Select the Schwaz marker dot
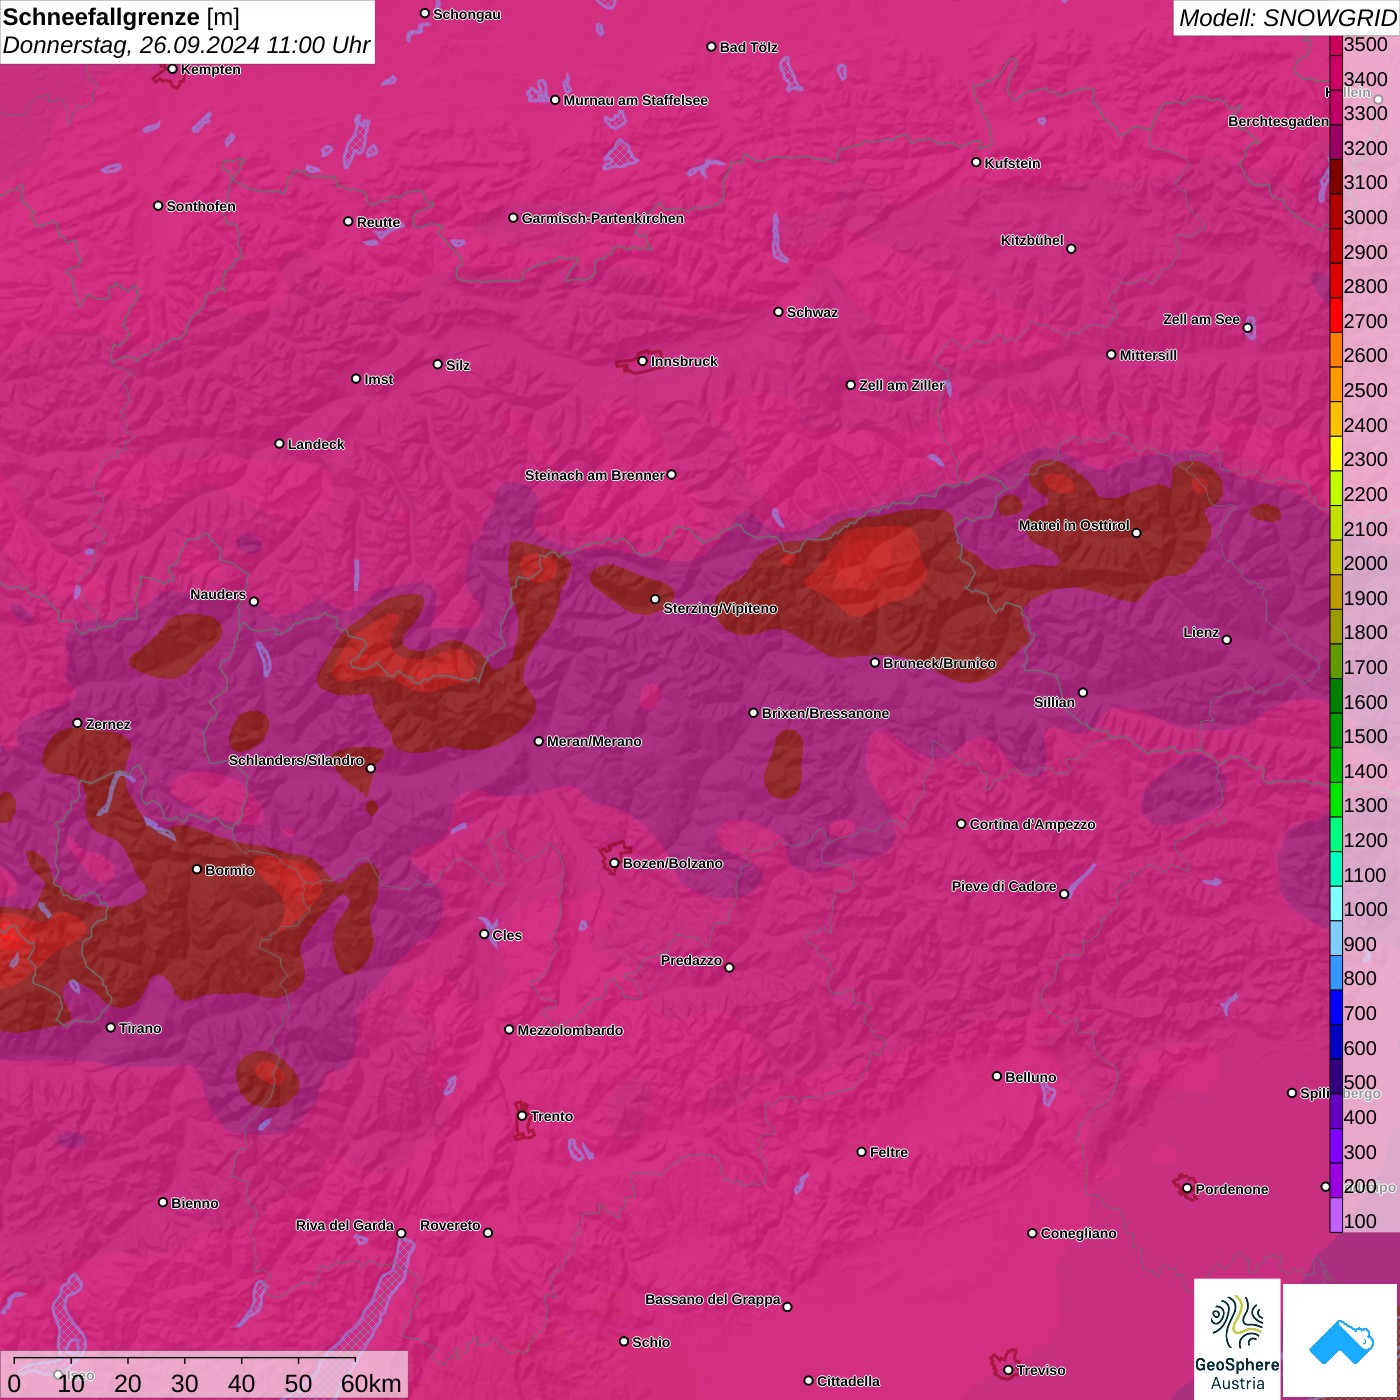The width and height of the screenshot is (1400, 1400). coord(779,312)
